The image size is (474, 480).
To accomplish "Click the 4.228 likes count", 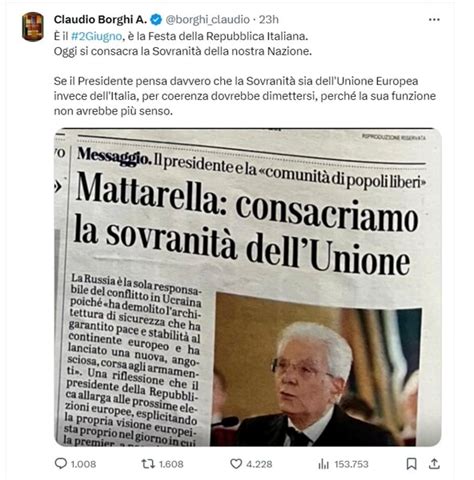I will click(259, 464).
